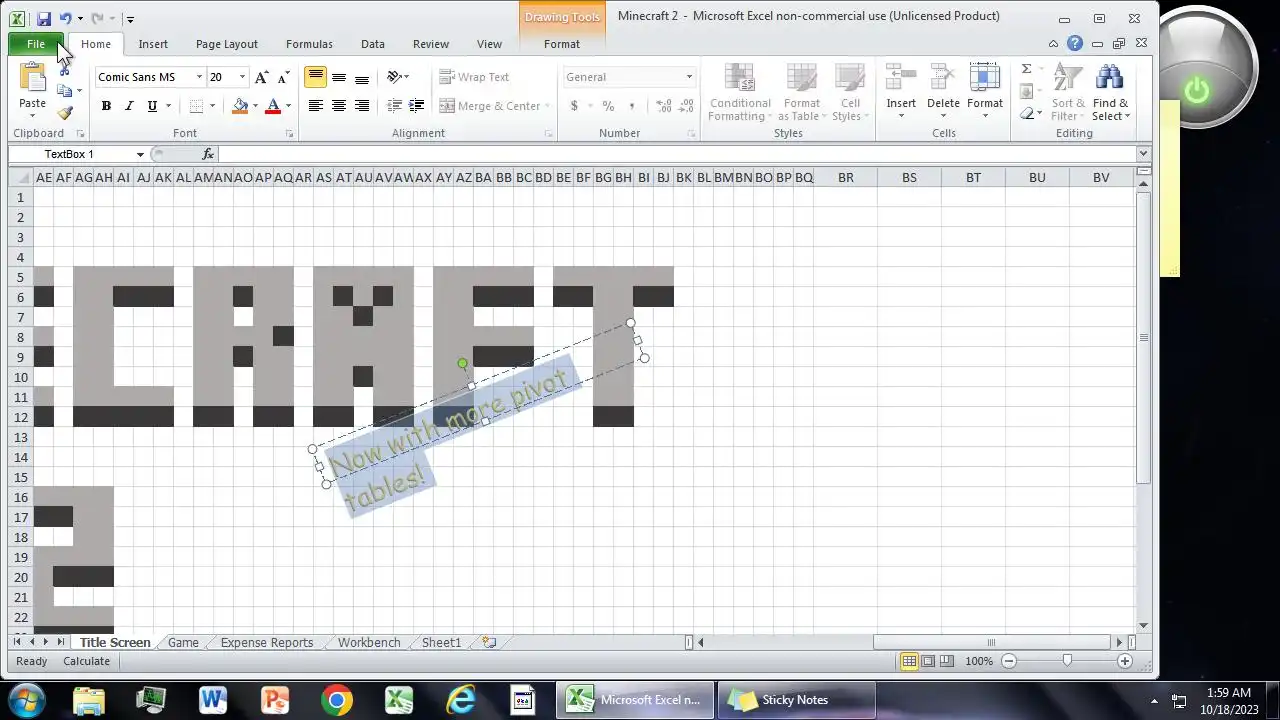The height and width of the screenshot is (720, 1280).
Task: Click the Save icon in quick access toolbar
Action: point(43,18)
